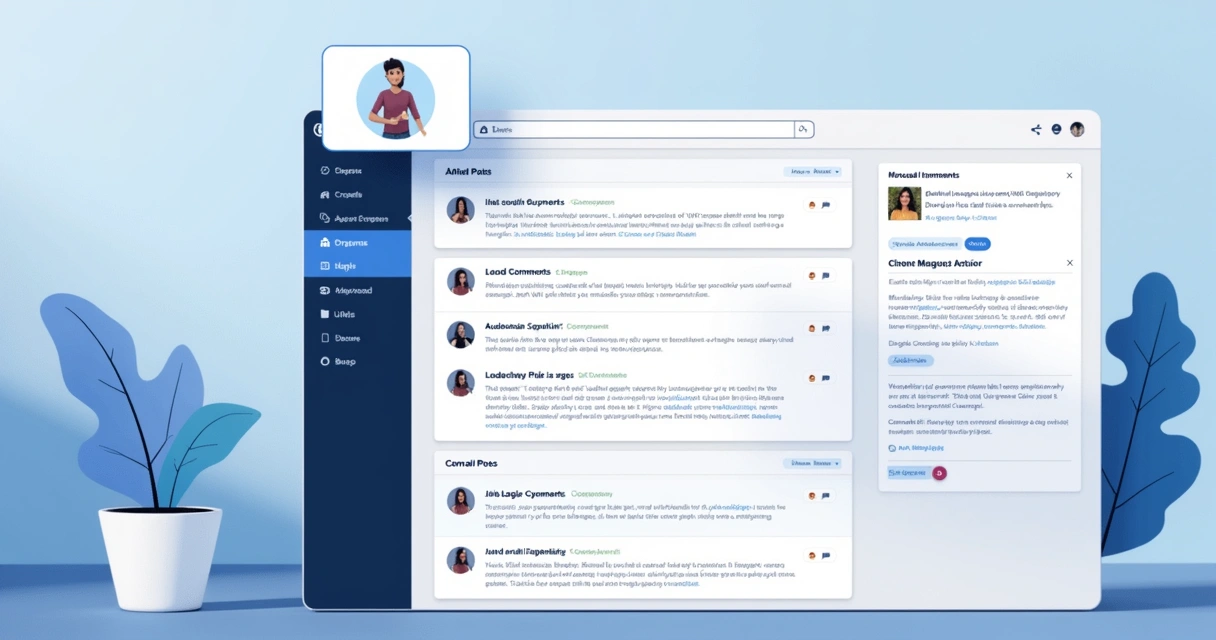Click the share icon in the top bar
This screenshot has width=1216, height=640.
tap(1035, 129)
